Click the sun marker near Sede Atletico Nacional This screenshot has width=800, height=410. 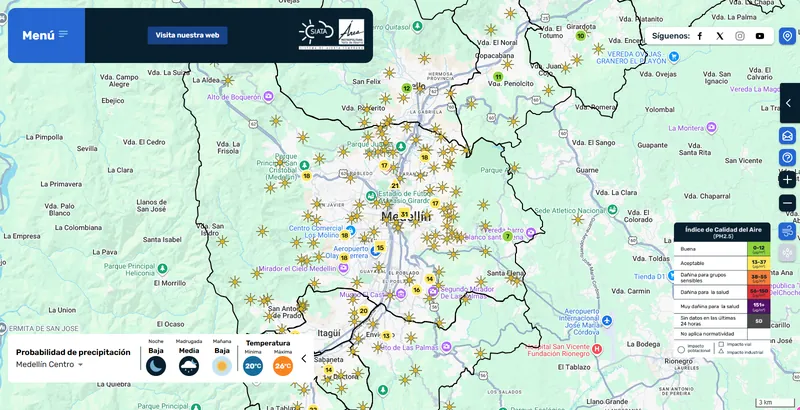[x=577, y=219]
